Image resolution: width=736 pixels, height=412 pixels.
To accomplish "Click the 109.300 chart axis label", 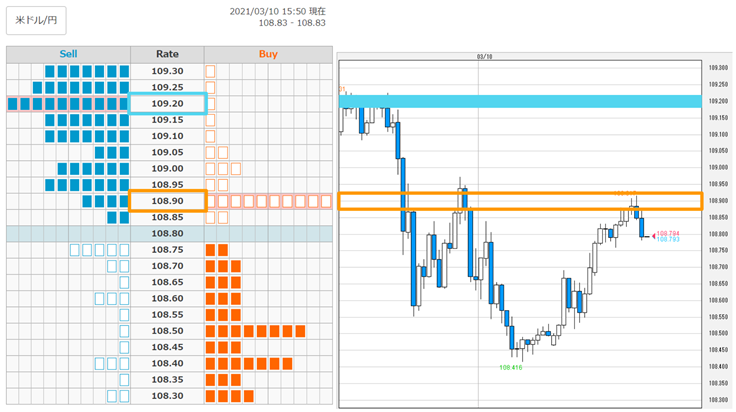I will pos(718,68).
